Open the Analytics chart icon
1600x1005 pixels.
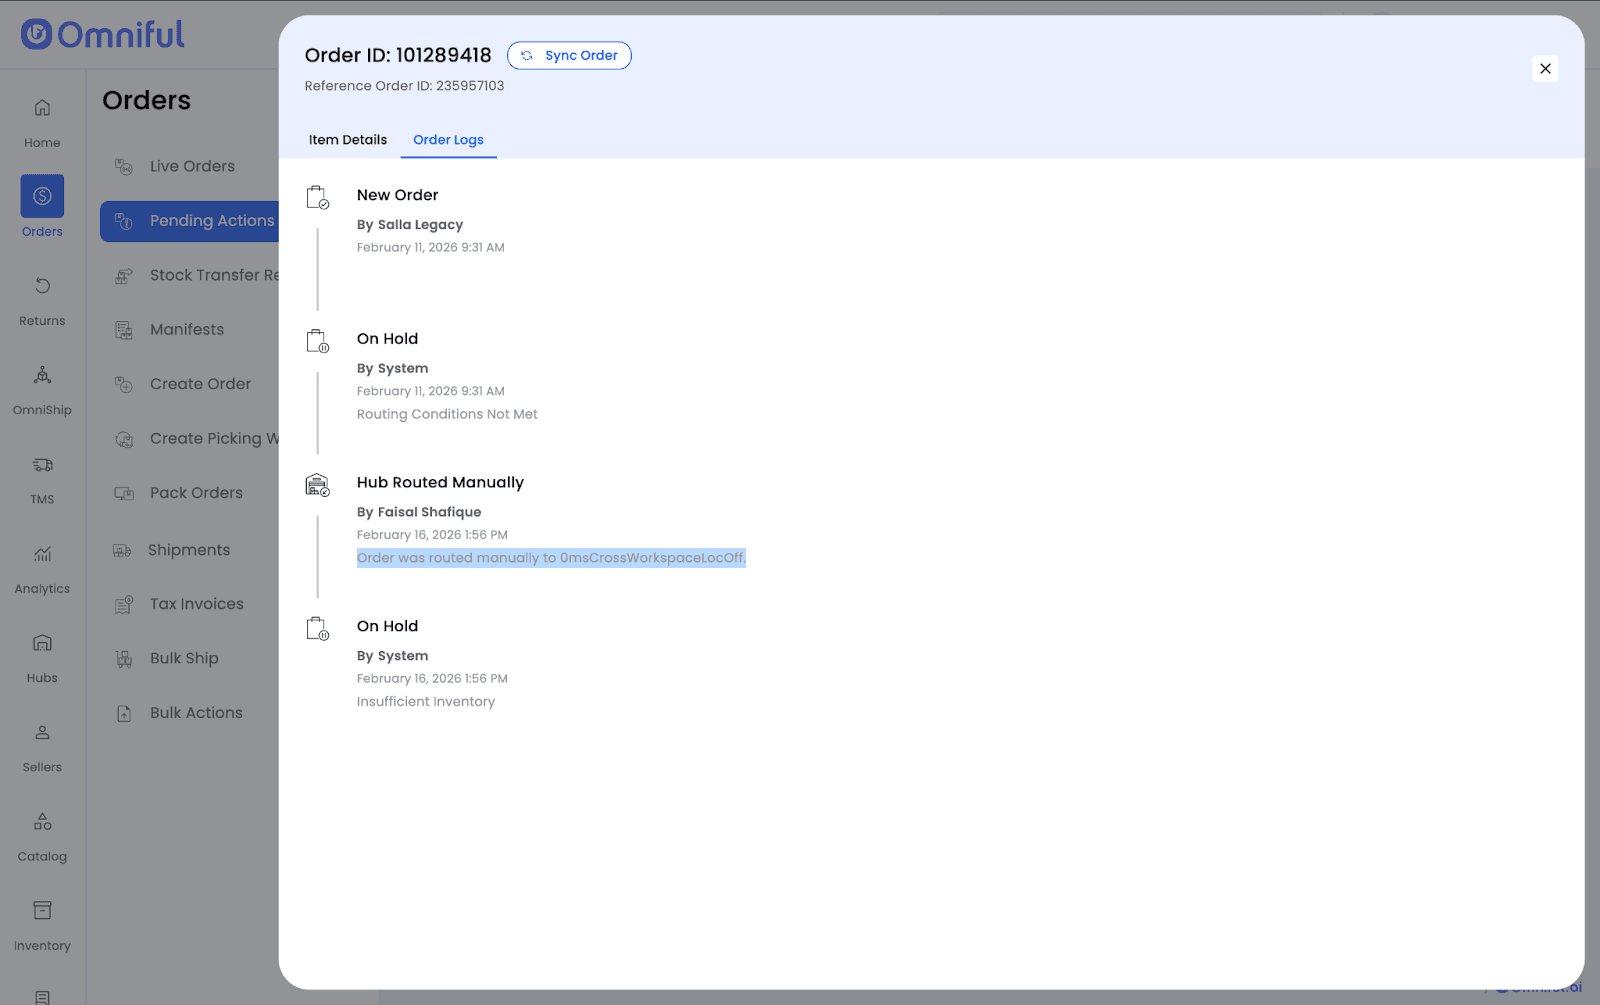[42, 555]
